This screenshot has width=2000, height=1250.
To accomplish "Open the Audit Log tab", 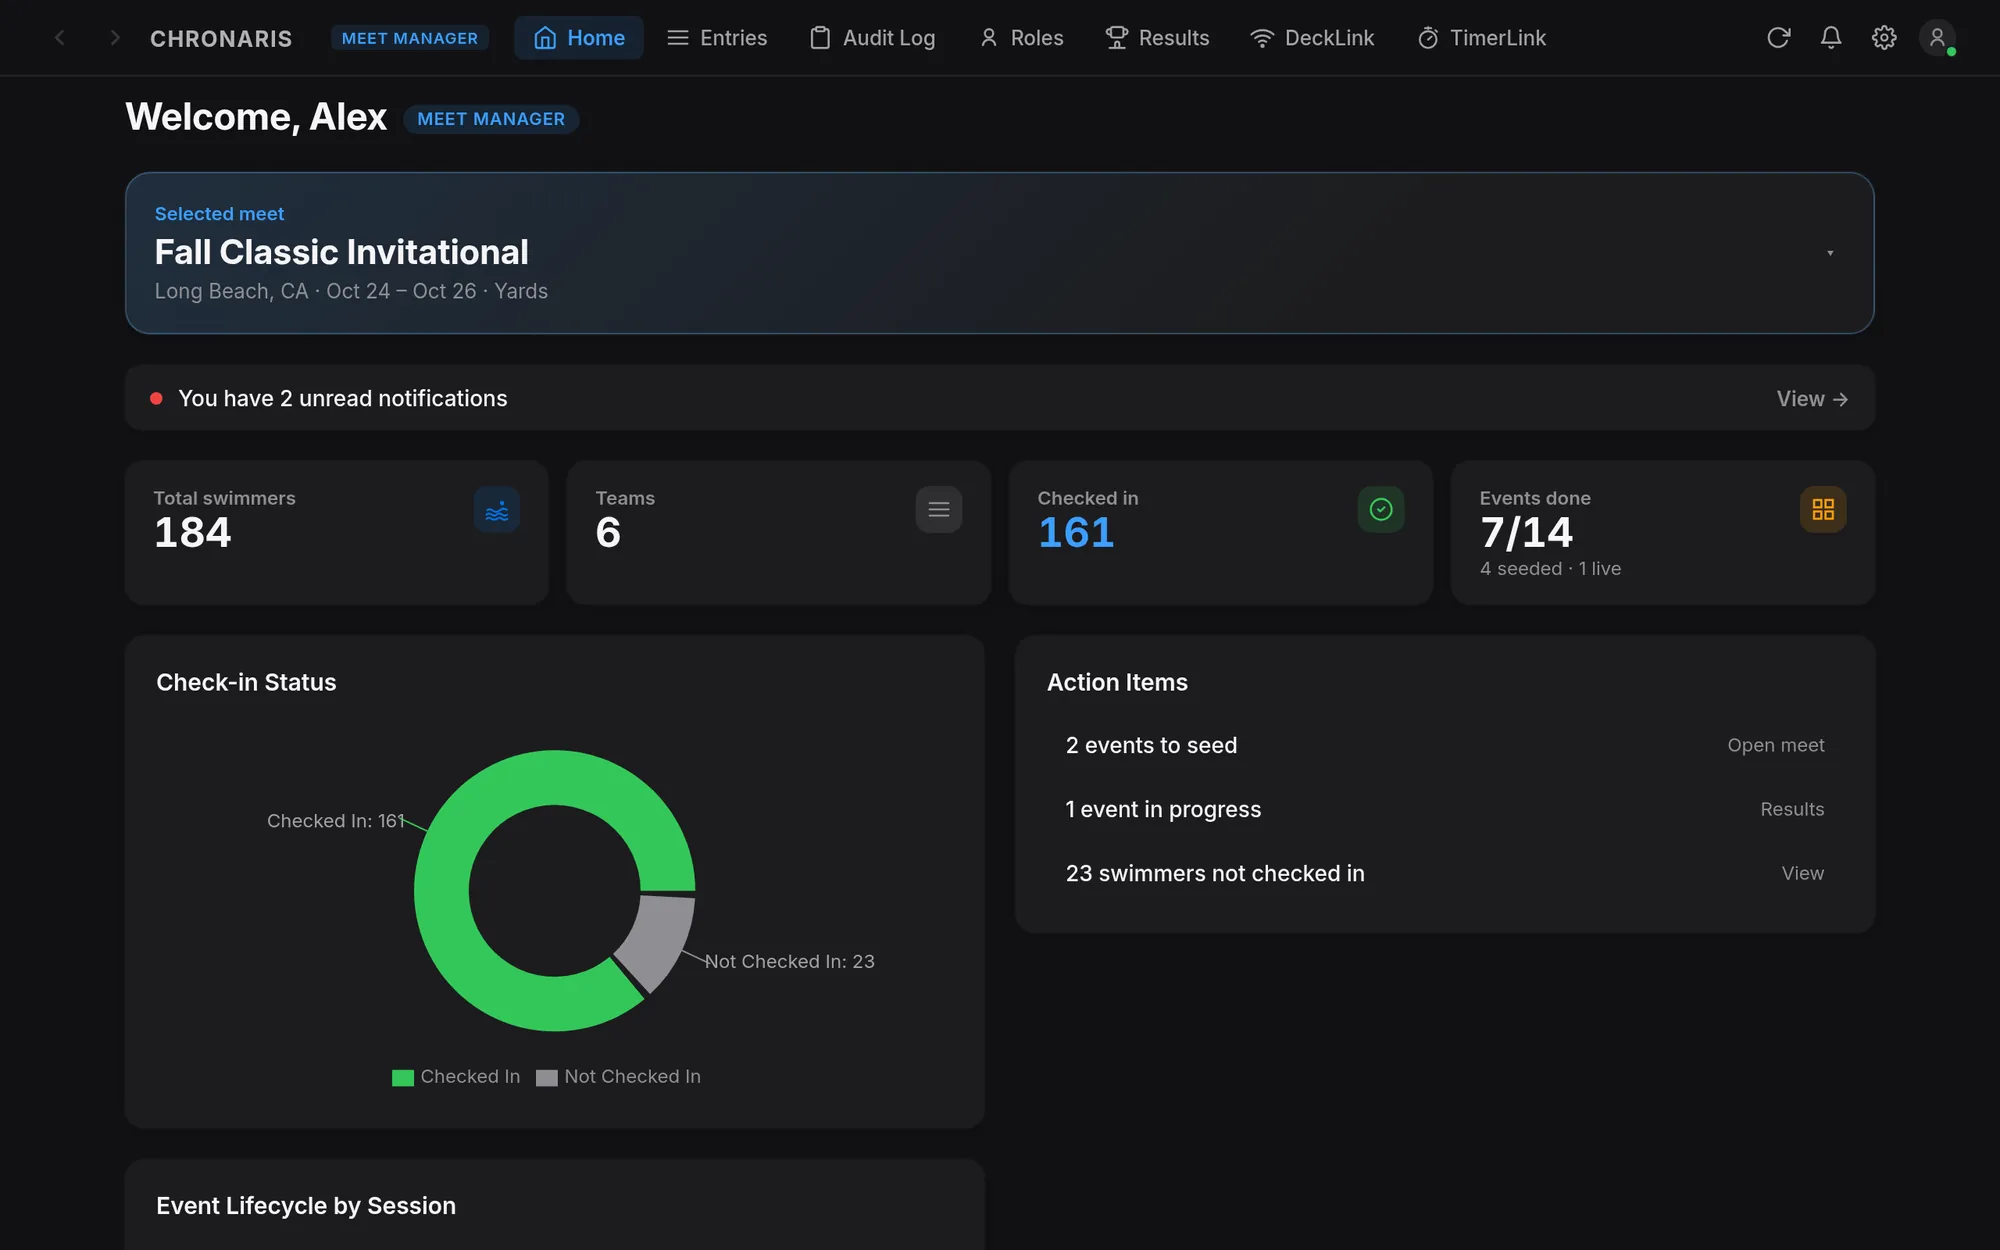I will 873,38.
